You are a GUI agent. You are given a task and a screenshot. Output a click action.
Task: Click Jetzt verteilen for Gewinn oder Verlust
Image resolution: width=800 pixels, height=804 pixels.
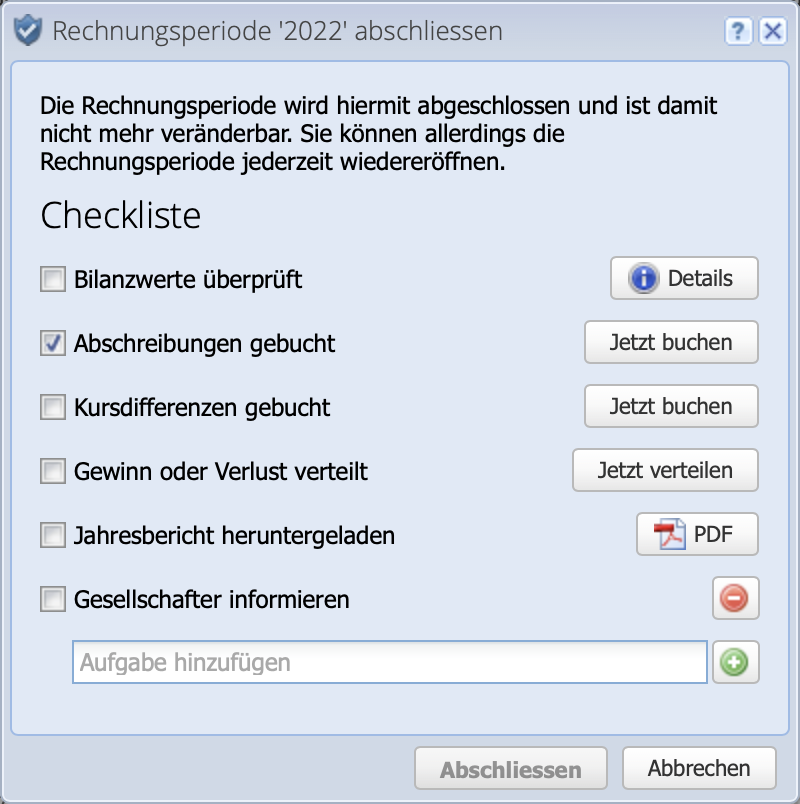point(665,470)
